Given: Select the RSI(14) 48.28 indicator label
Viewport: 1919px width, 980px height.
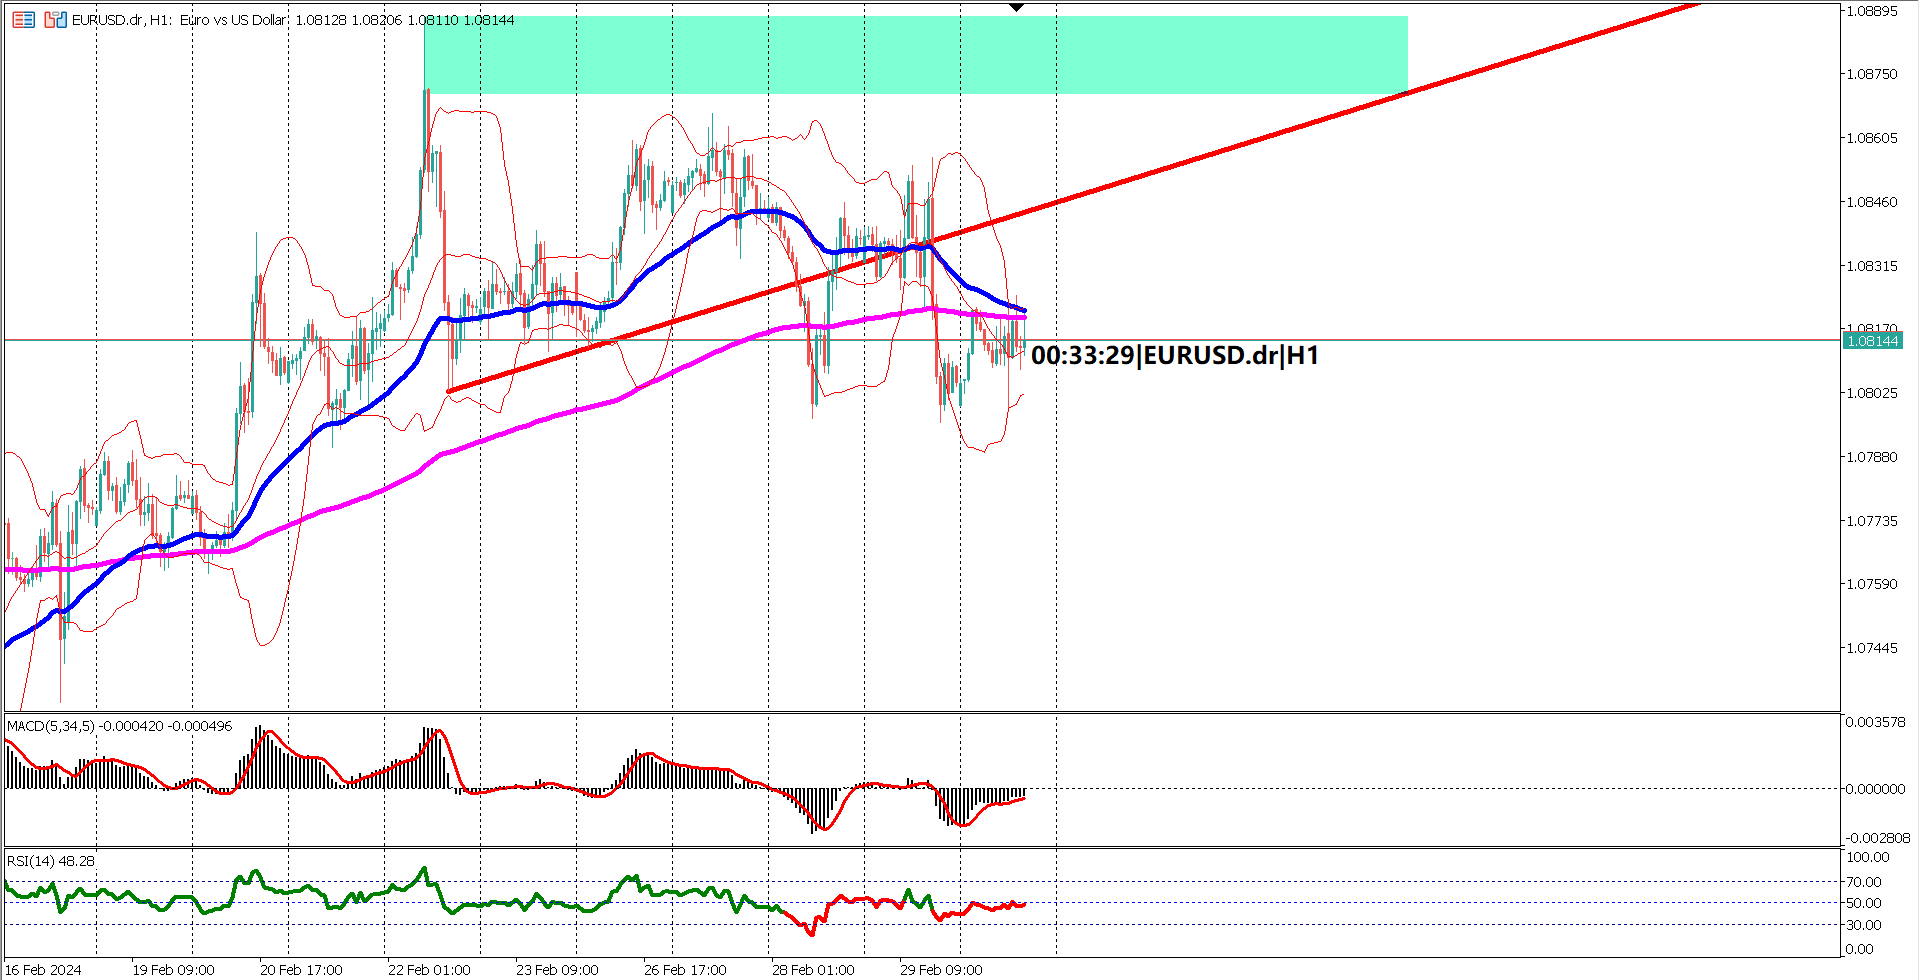Looking at the screenshot, I should point(48,860).
